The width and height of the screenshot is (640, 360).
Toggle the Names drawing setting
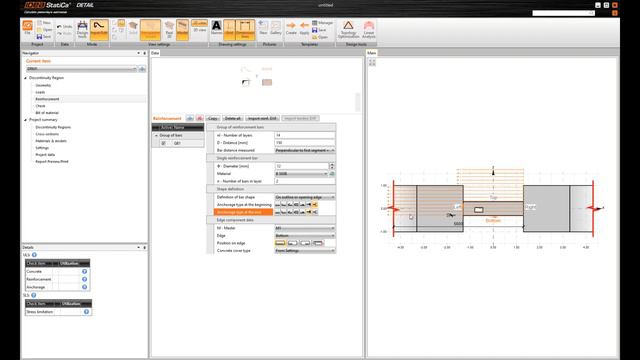[x=216, y=28]
